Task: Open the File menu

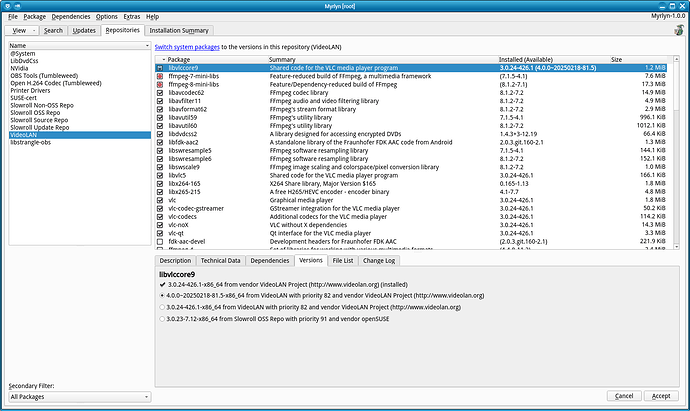Action: 13,17
